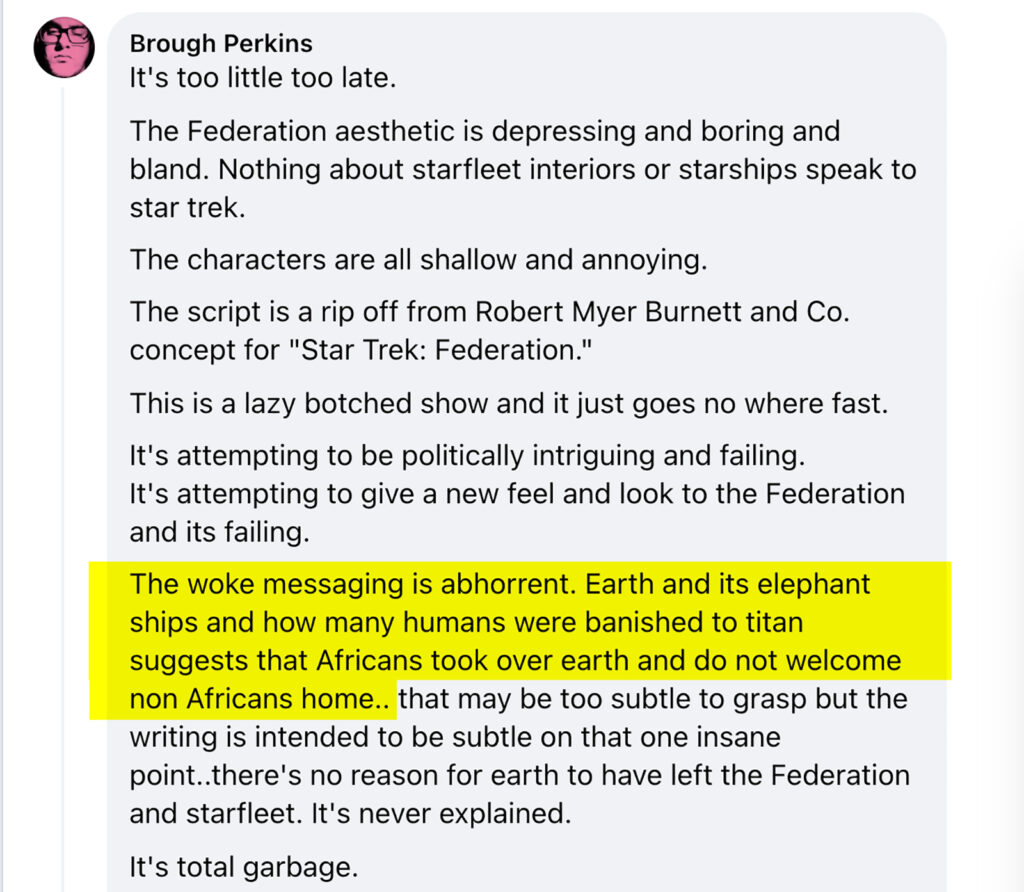The height and width of the screenshot is (892, 1024).
Task: Click the sentence about shallow and annoying characters
Action: tap(418, 260)
